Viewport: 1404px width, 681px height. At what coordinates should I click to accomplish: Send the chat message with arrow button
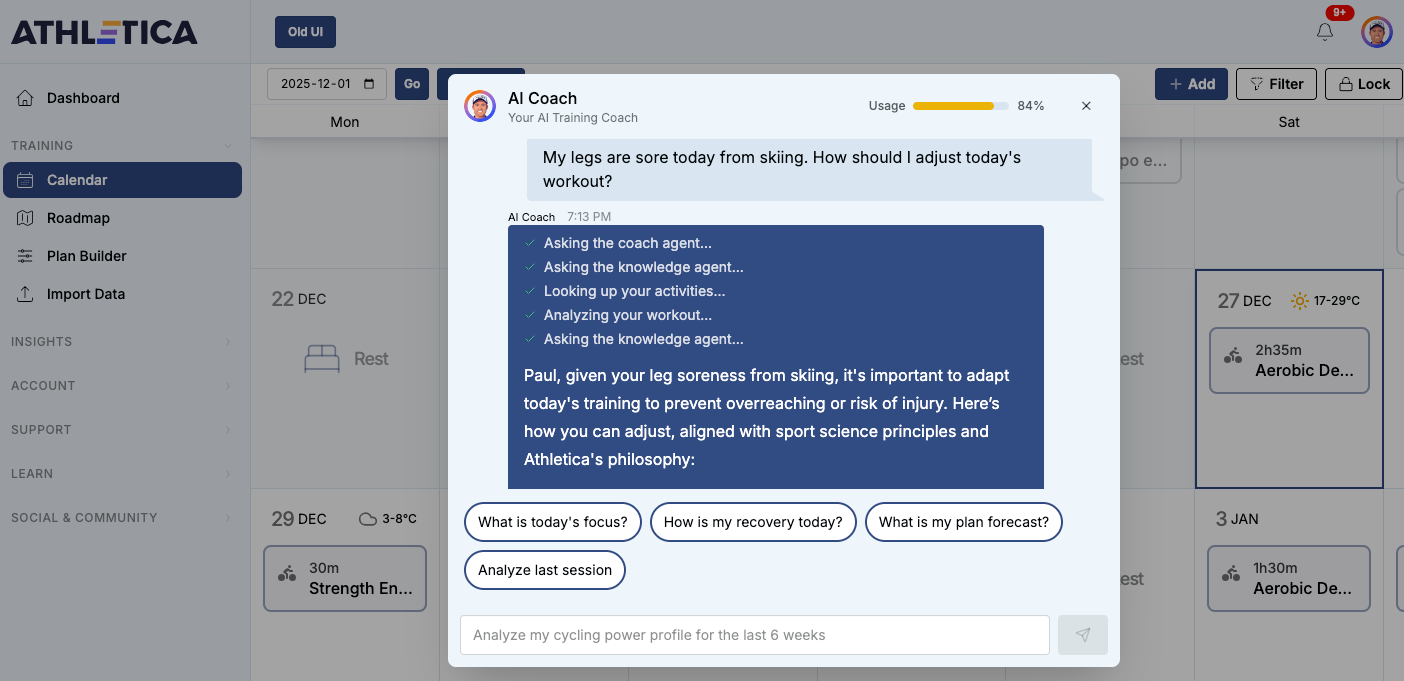1083,635
